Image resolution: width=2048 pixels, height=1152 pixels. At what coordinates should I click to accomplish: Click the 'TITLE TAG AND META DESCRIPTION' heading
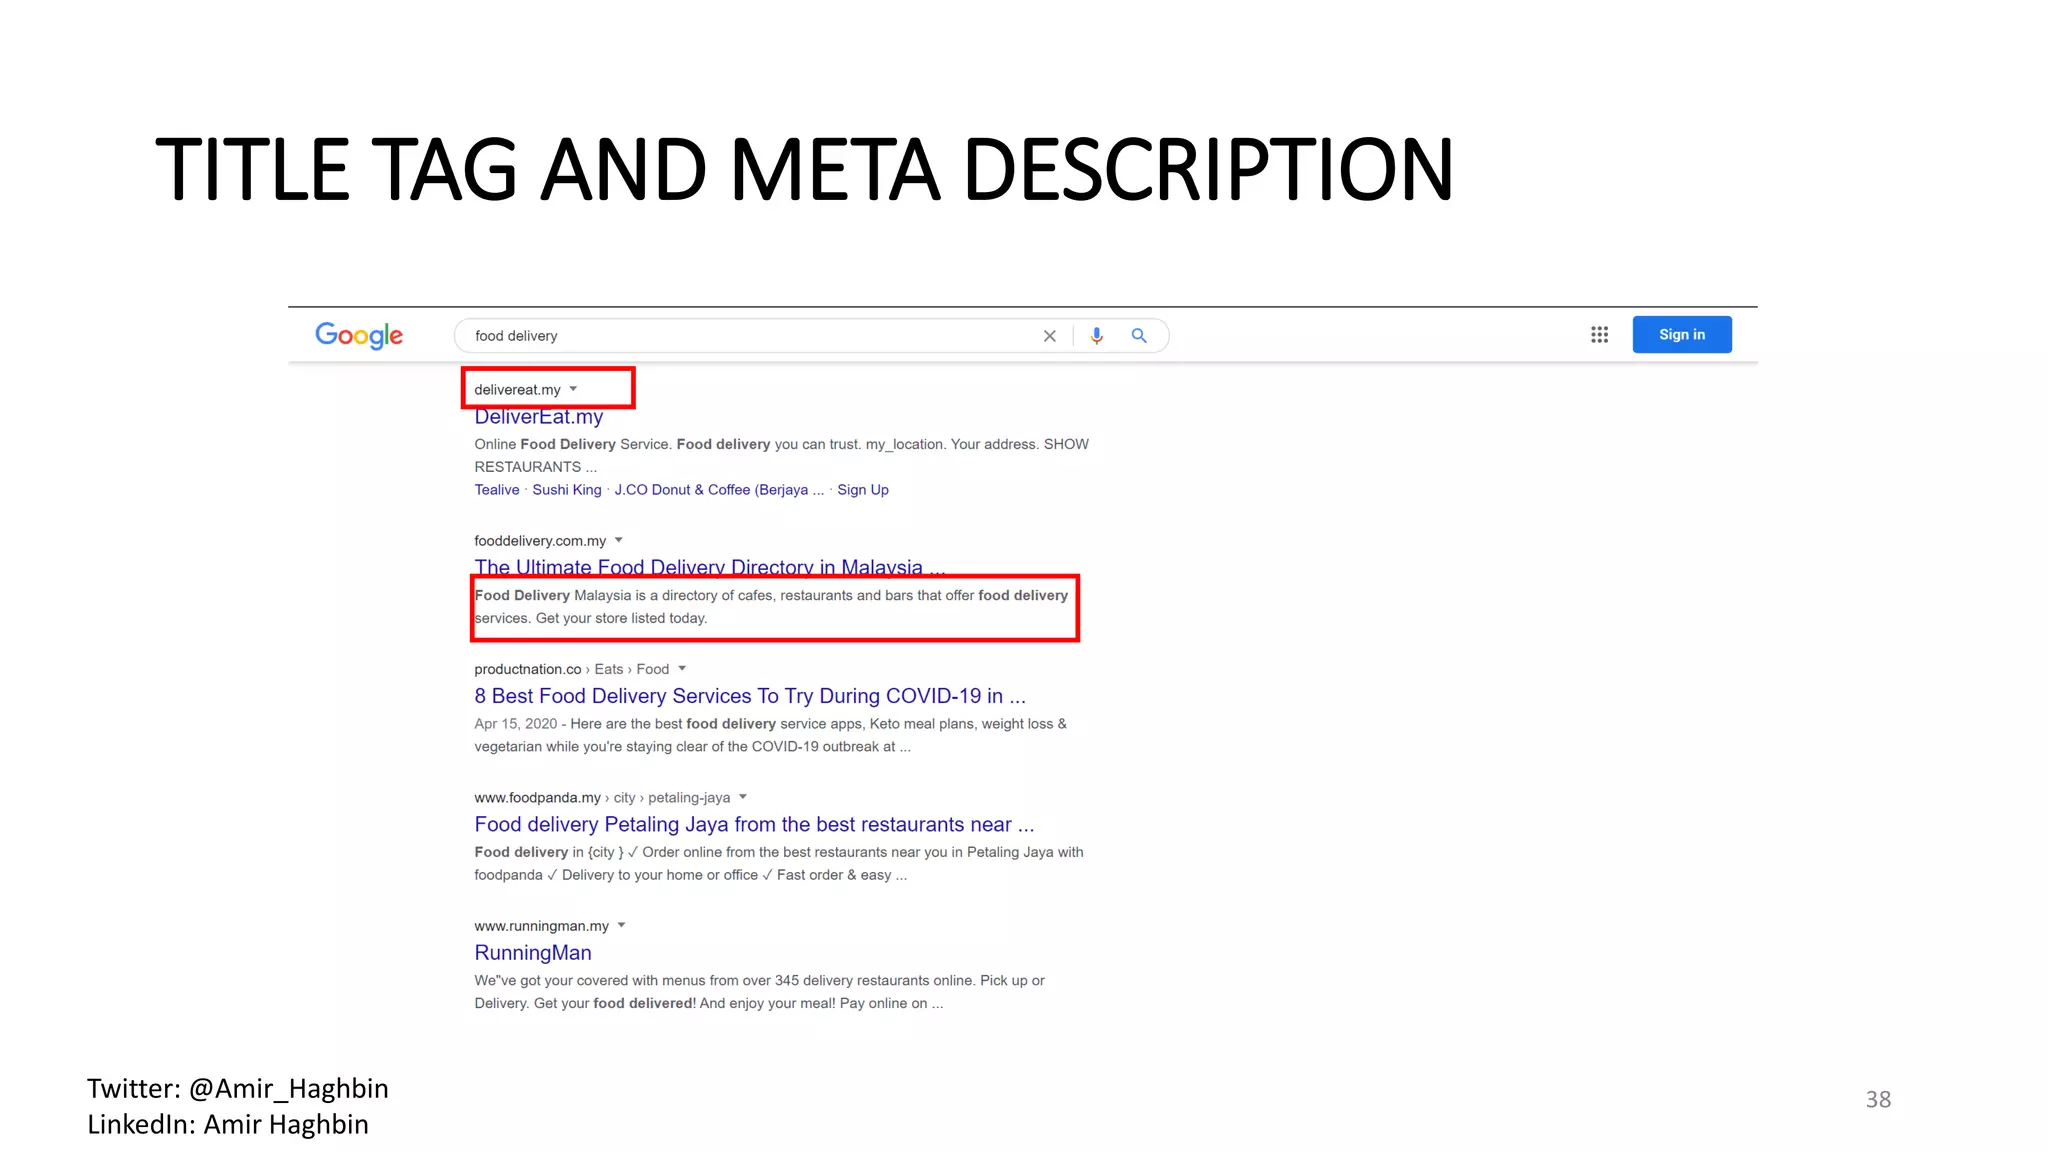[x=804, y=169]
